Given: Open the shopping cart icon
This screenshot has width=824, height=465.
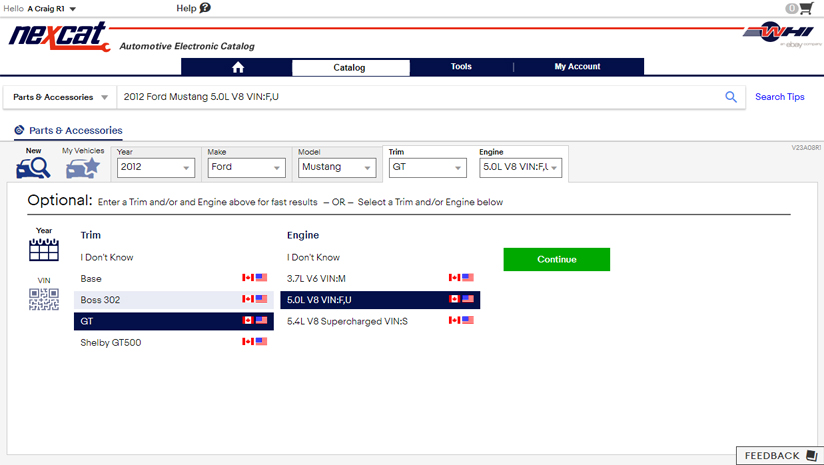Looking at the screenshot, I should (806, 8).
